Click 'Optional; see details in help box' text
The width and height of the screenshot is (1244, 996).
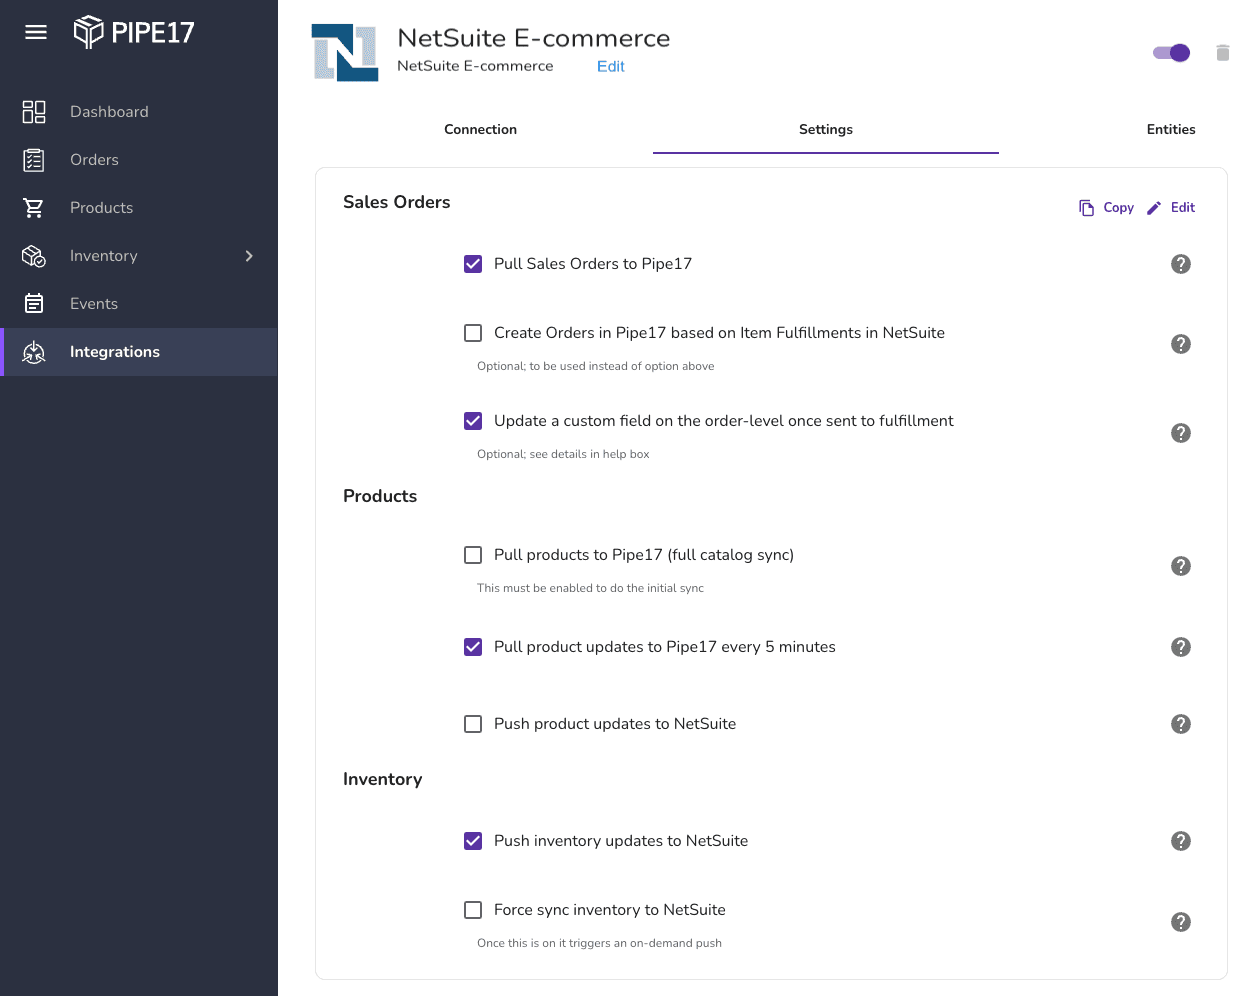563,454
